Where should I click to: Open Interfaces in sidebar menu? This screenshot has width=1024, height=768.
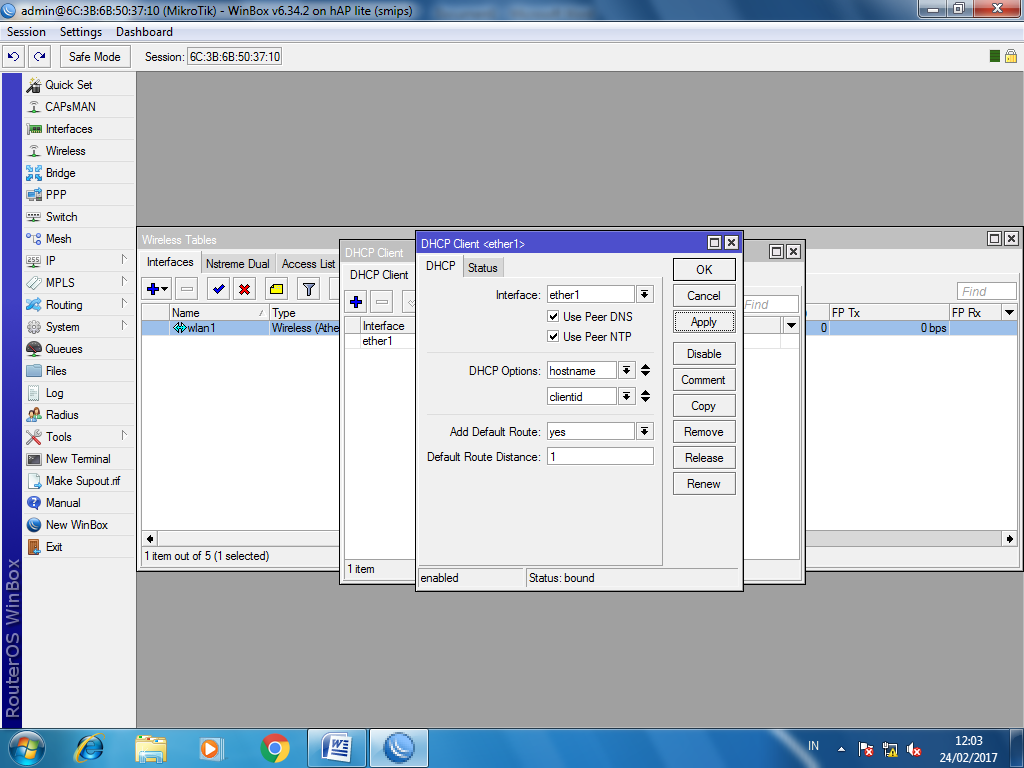tap(69, 129)
